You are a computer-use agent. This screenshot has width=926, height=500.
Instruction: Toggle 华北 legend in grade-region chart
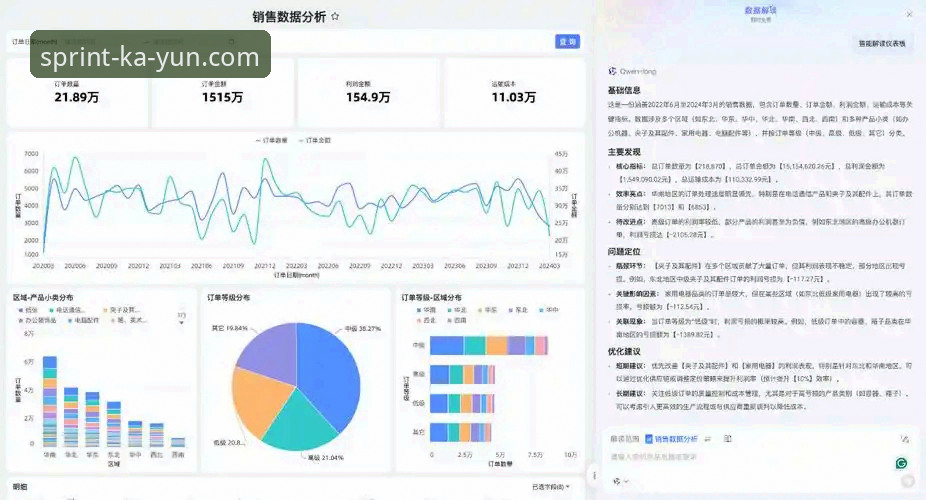click(x=457, y=310)
